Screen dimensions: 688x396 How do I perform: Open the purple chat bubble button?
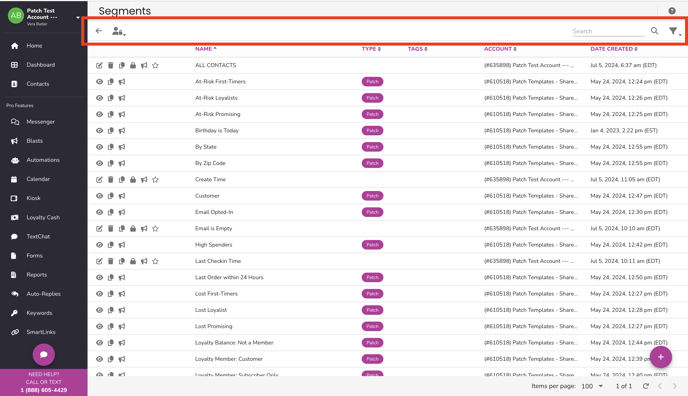tap(43, 354)
